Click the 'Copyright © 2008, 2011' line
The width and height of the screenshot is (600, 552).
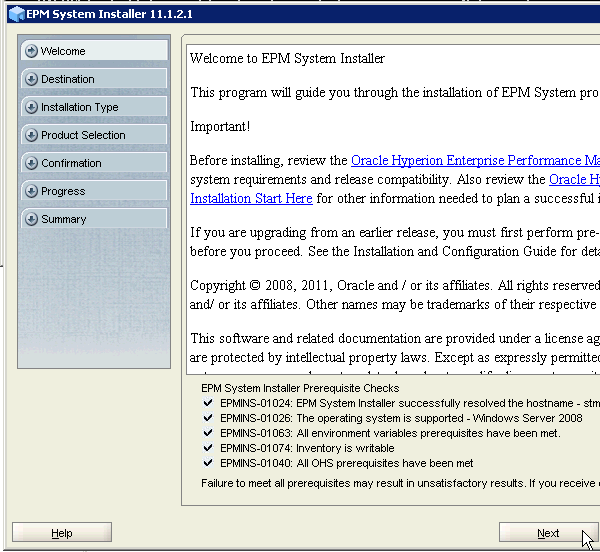click(395, 286)
